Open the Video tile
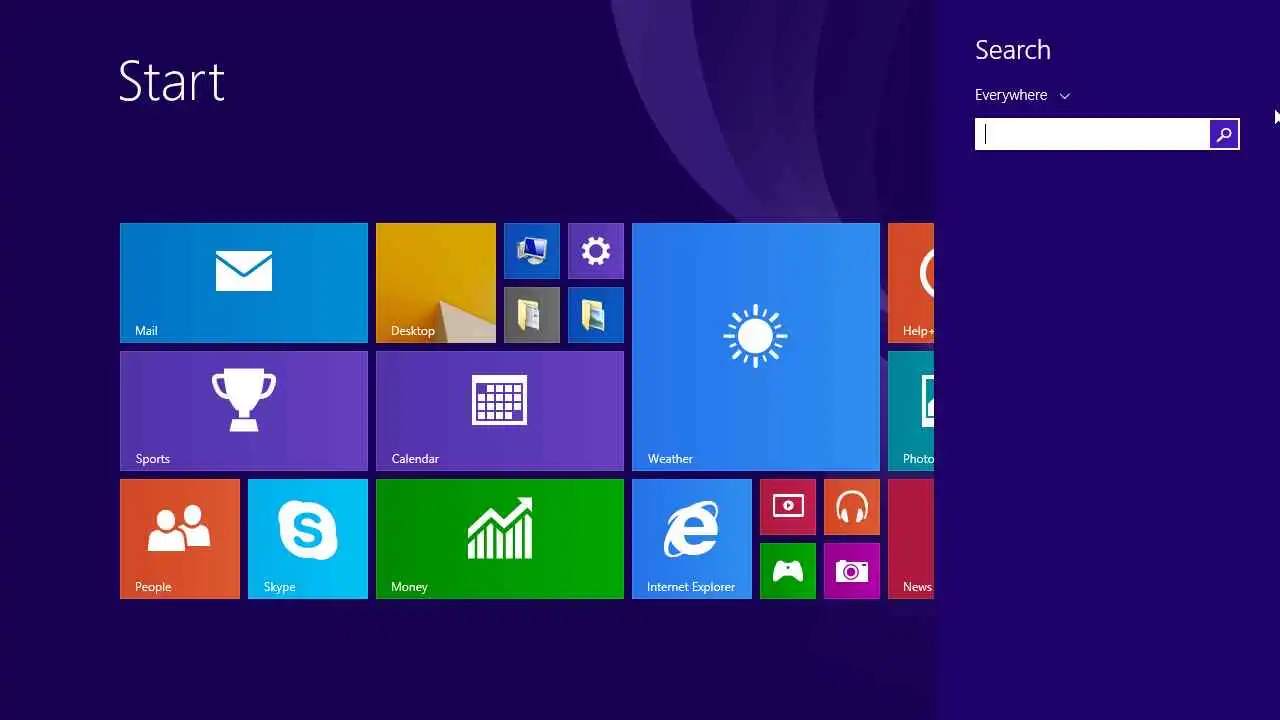Image resolution: width=1280 pixels, height=720 pixels. pyautogui.click(x=788, y=507)
